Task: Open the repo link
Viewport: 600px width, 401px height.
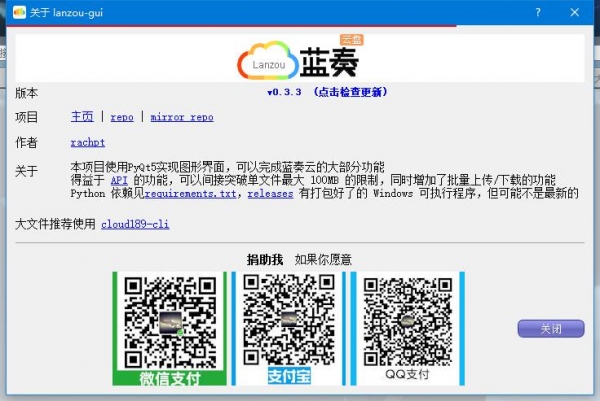Action: point(122,117)
